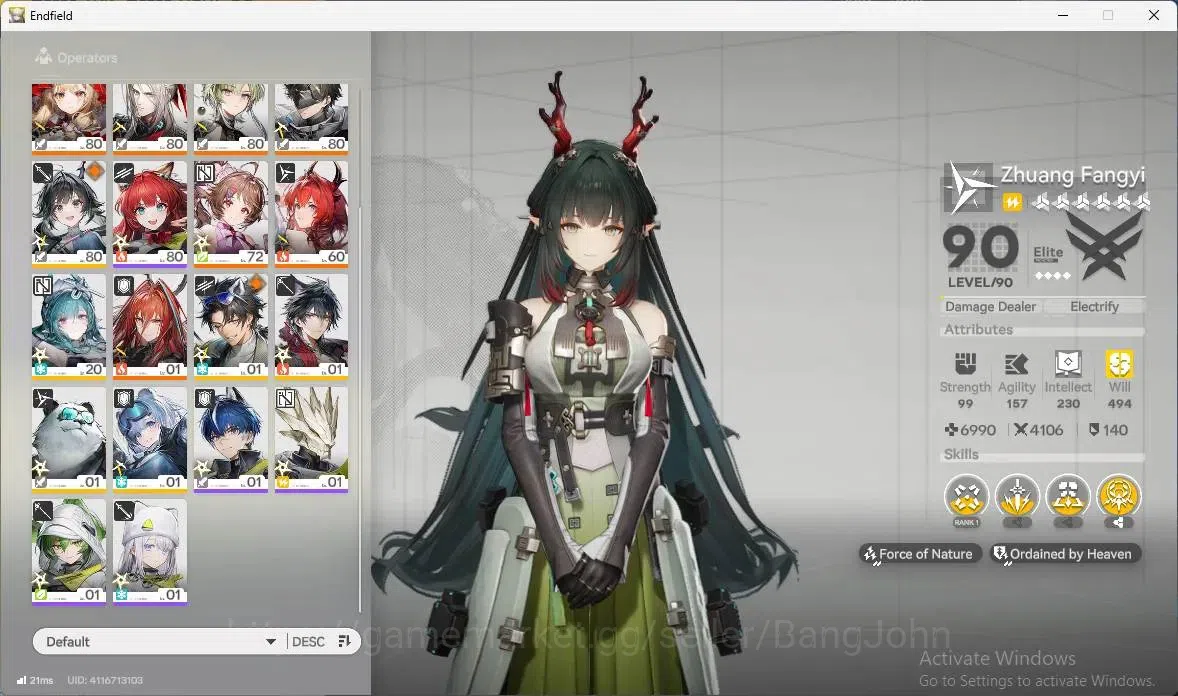Viewport: 1178px width, 696px height.
Task: Click the Operators header icon
Action: pos(44,56)
